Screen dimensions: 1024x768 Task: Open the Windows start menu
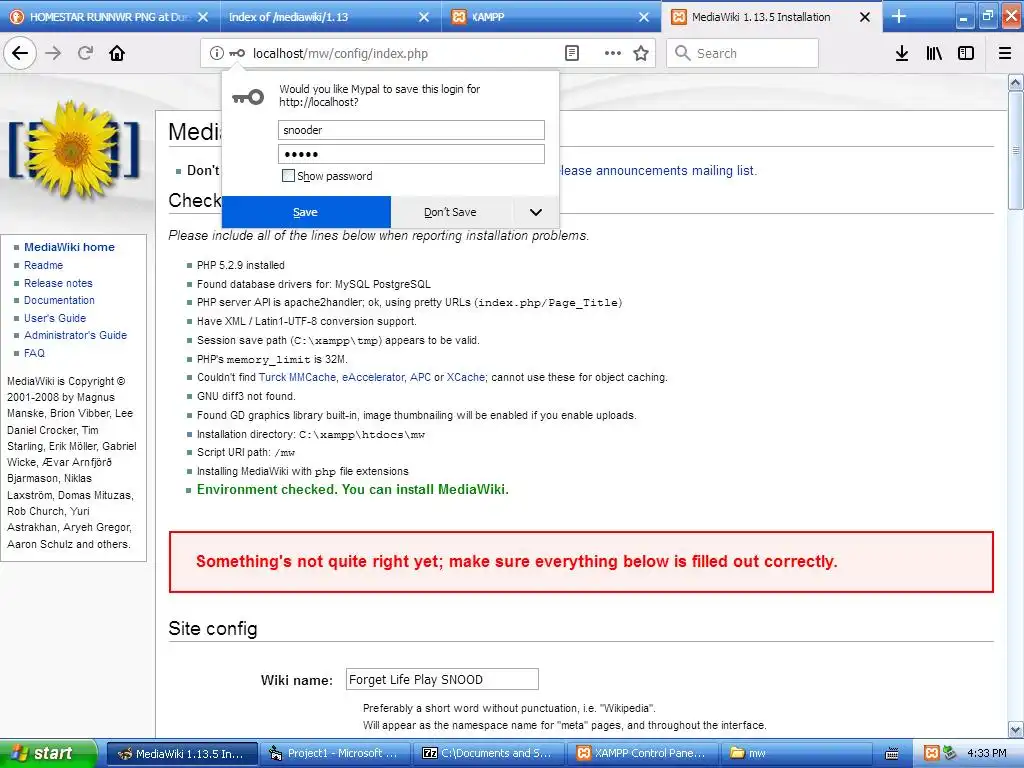[x=48, y=753]
